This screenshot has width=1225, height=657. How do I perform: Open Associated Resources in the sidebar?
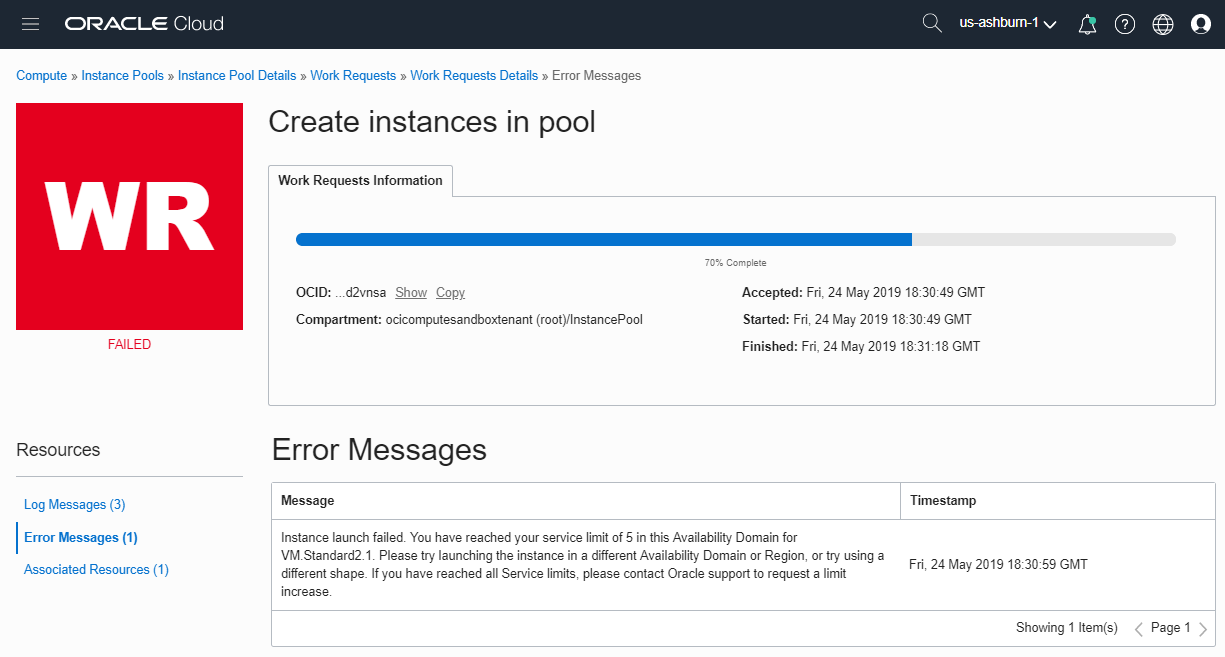click(x=95, y=569)
